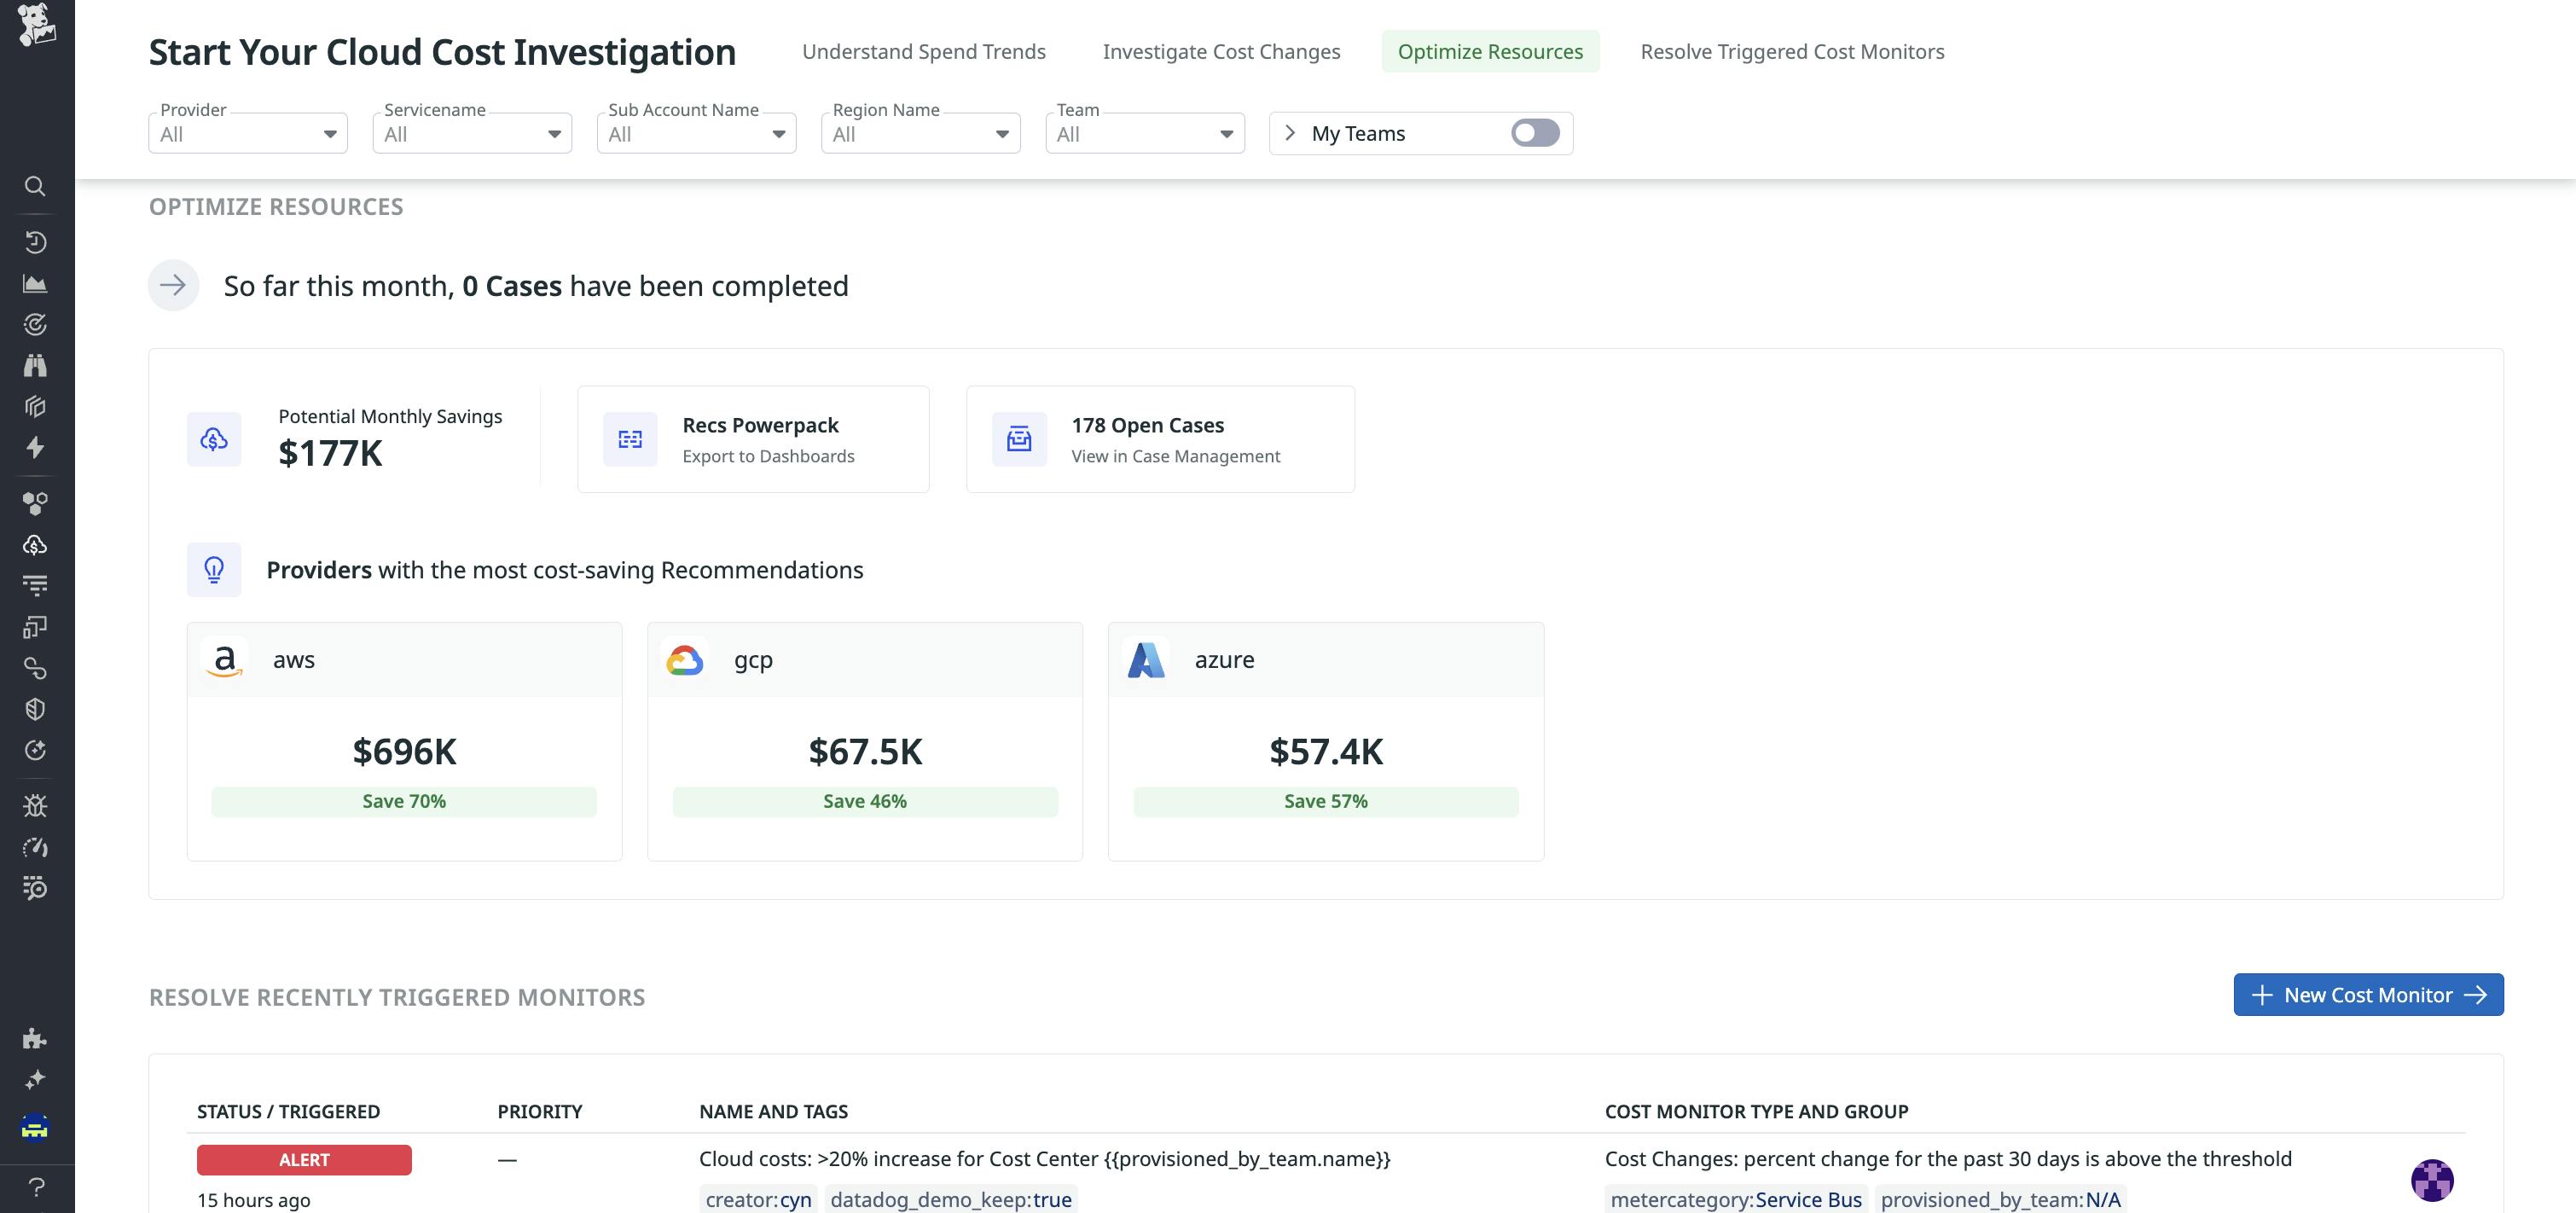
Task: Click the puzzle piece integrations icon
Action: click(35, 1038)
